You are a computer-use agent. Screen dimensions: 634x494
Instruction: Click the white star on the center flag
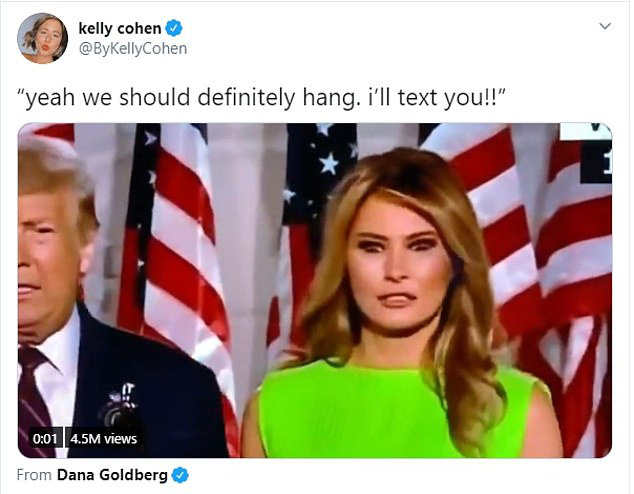point(328,163)
